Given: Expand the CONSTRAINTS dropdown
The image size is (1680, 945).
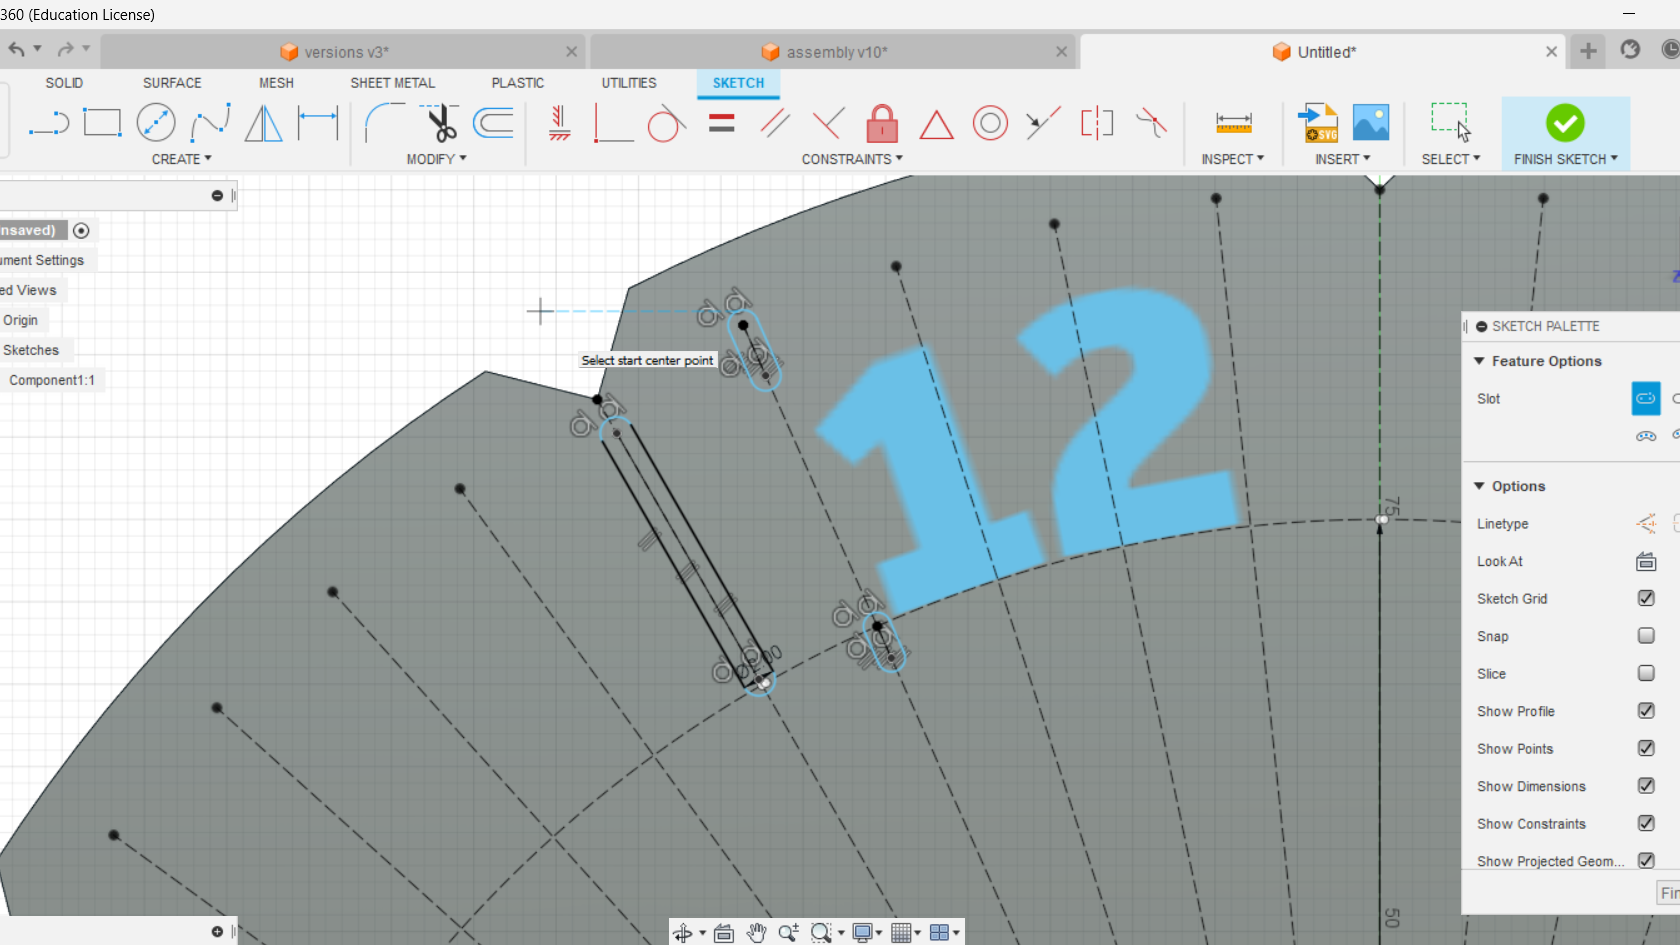Looking at the screenshot, I should point(851,159).
